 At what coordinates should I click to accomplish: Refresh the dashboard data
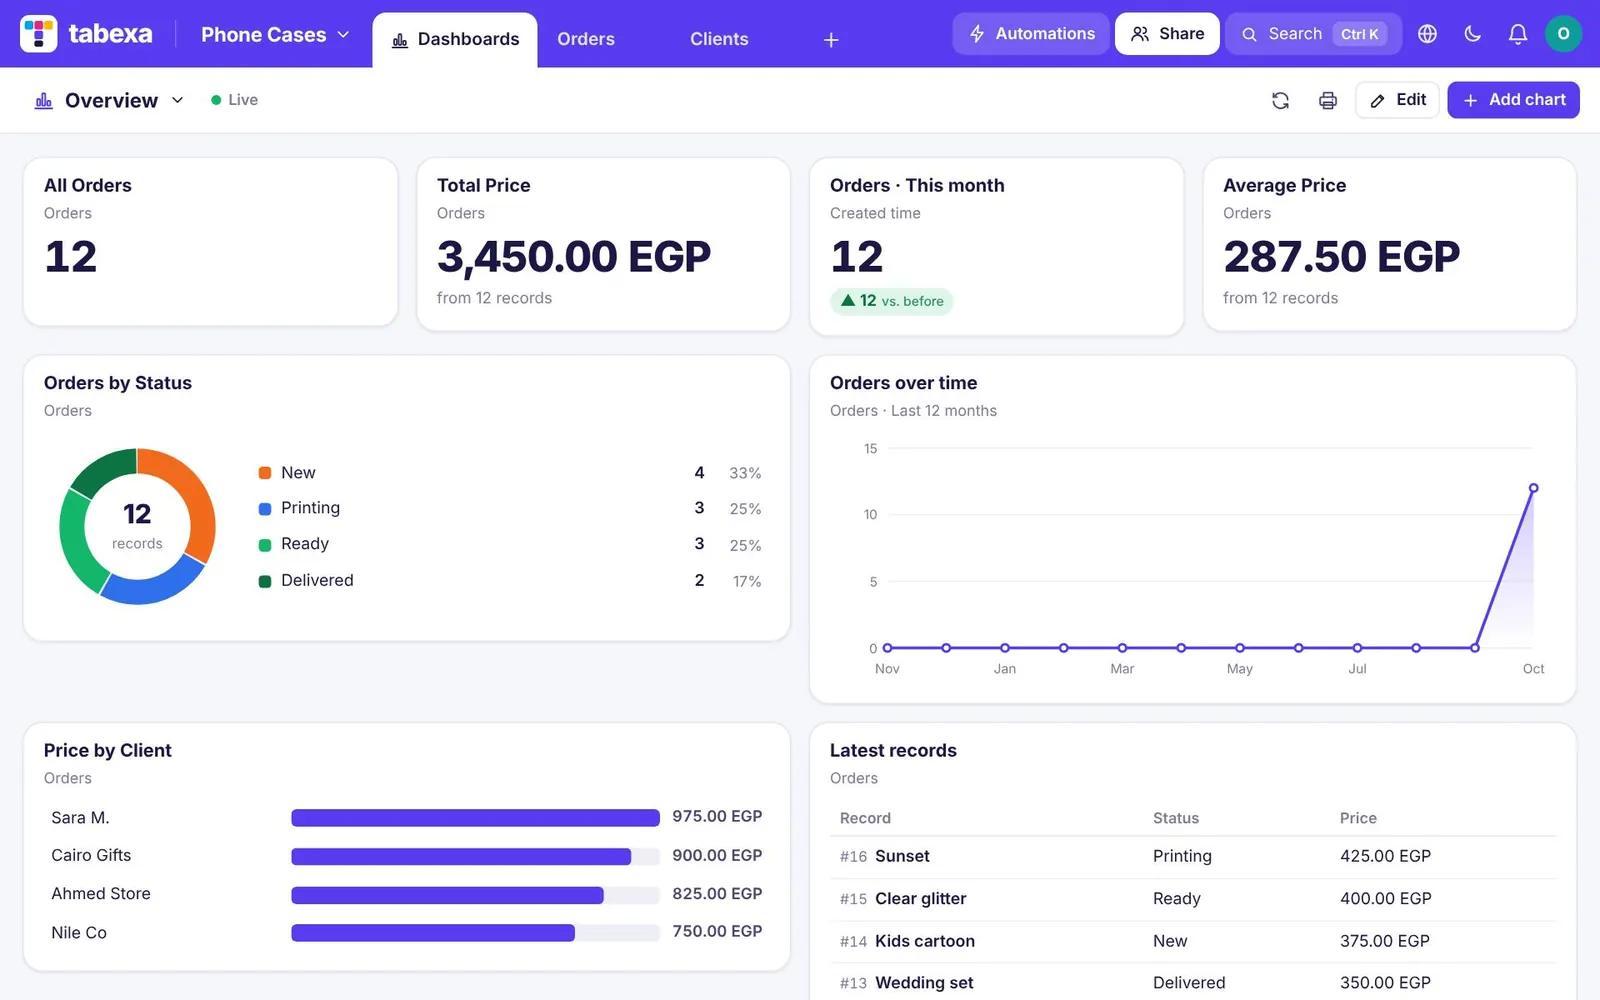pyautogui.click(x=1280, y=100)
